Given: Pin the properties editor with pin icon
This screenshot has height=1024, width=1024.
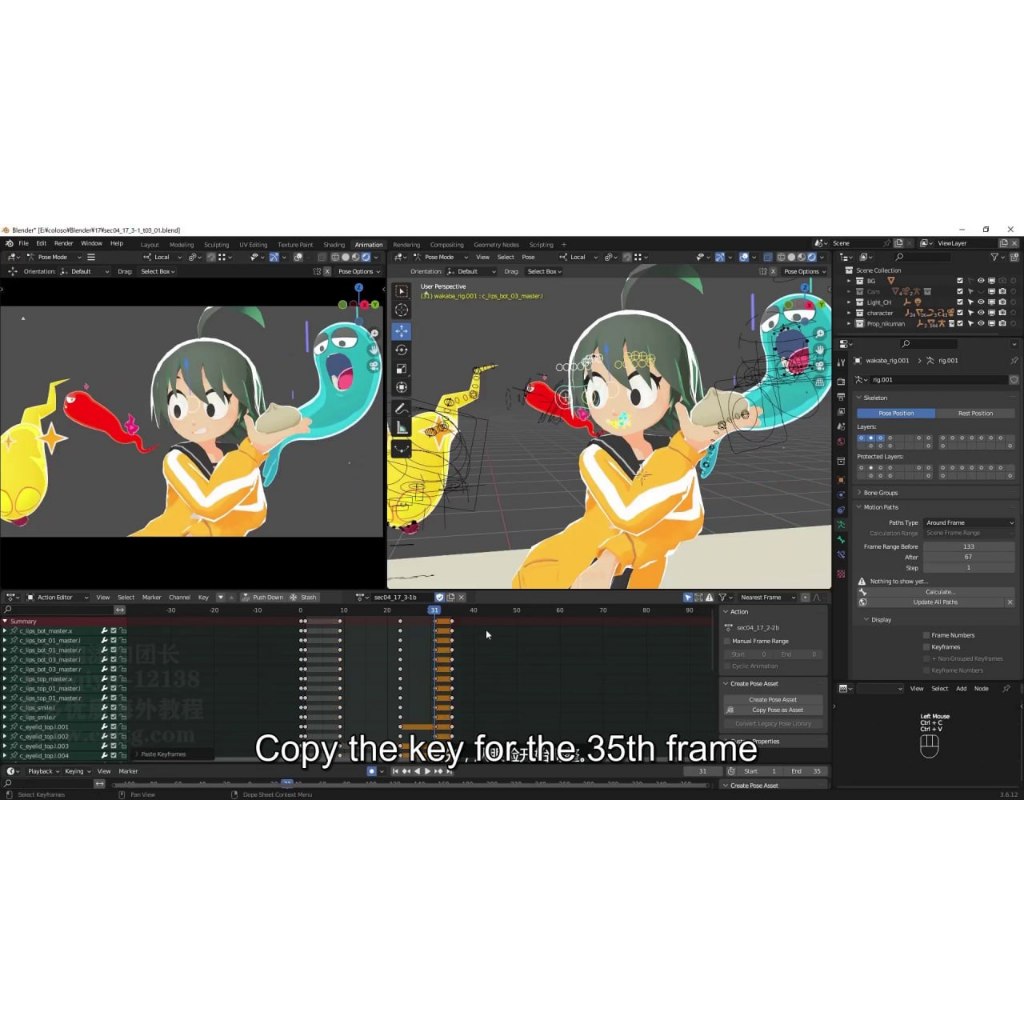Looking at the screenshot, I should [x=1014, y=360].
